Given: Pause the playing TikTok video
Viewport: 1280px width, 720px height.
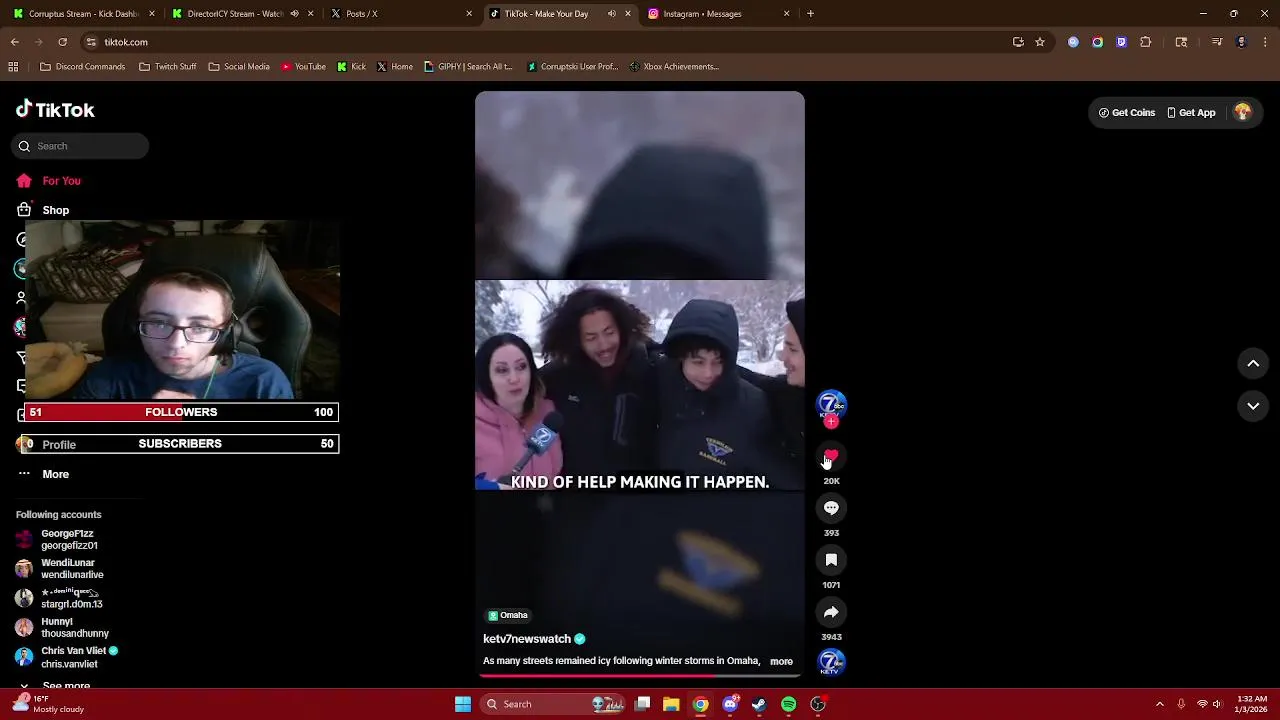Looking at the screenshot, I should tap(640, 385).
